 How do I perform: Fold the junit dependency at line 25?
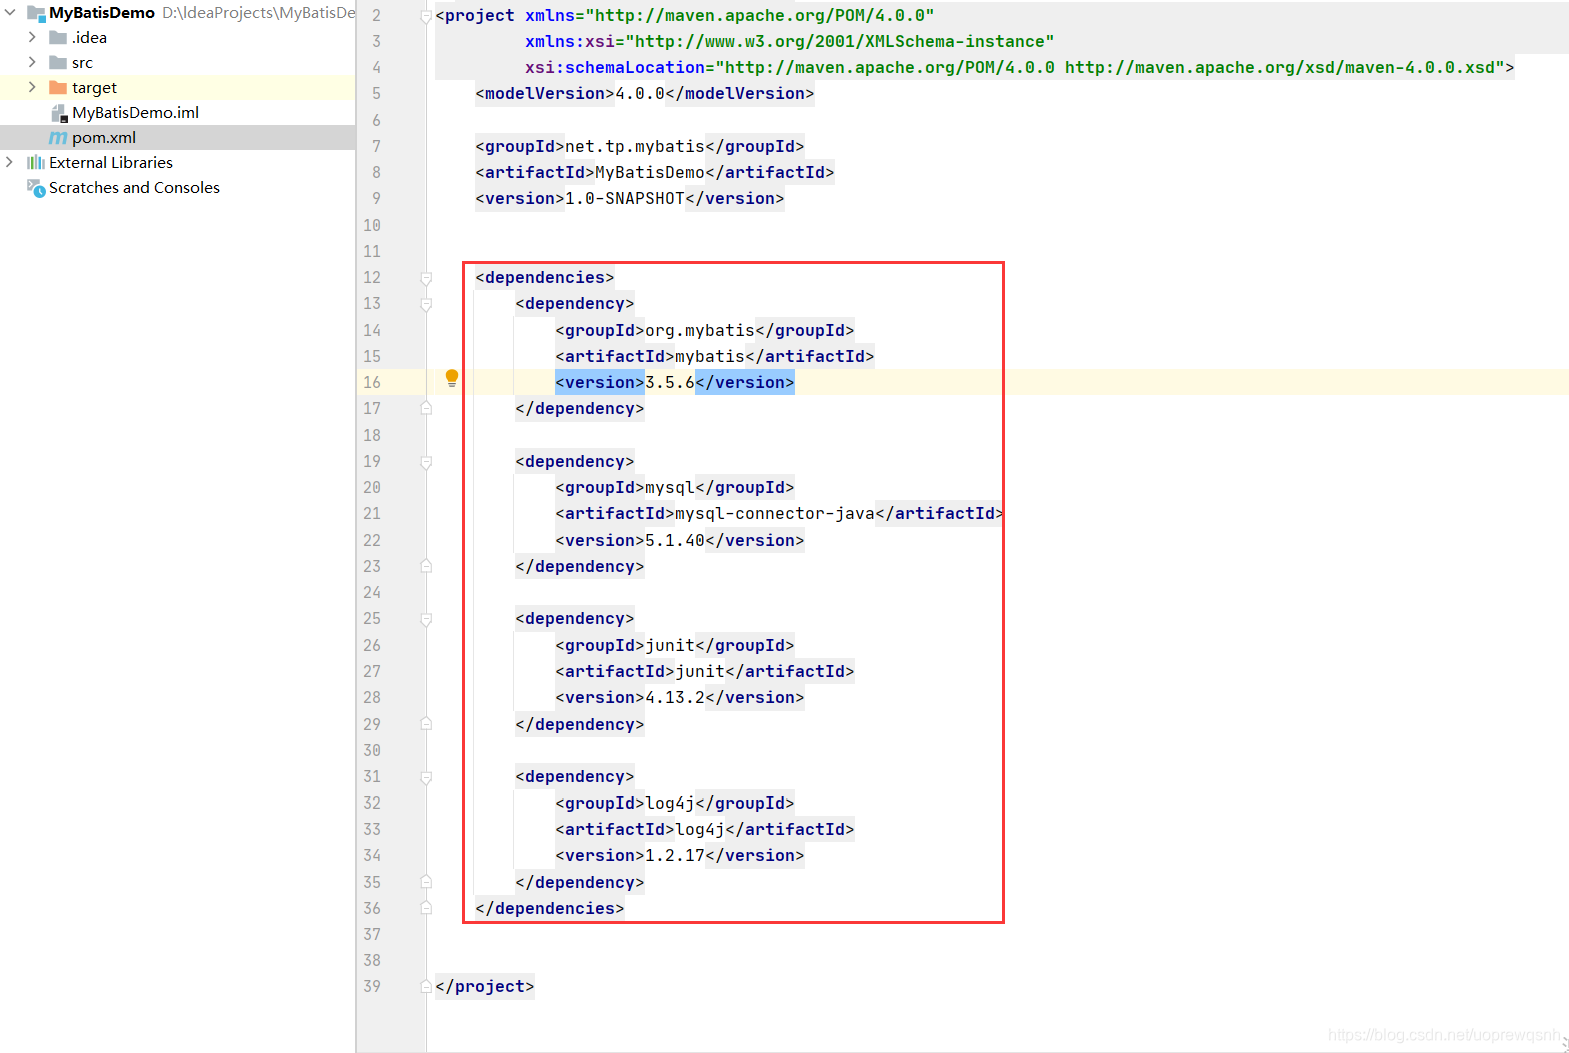coord(426,619)
